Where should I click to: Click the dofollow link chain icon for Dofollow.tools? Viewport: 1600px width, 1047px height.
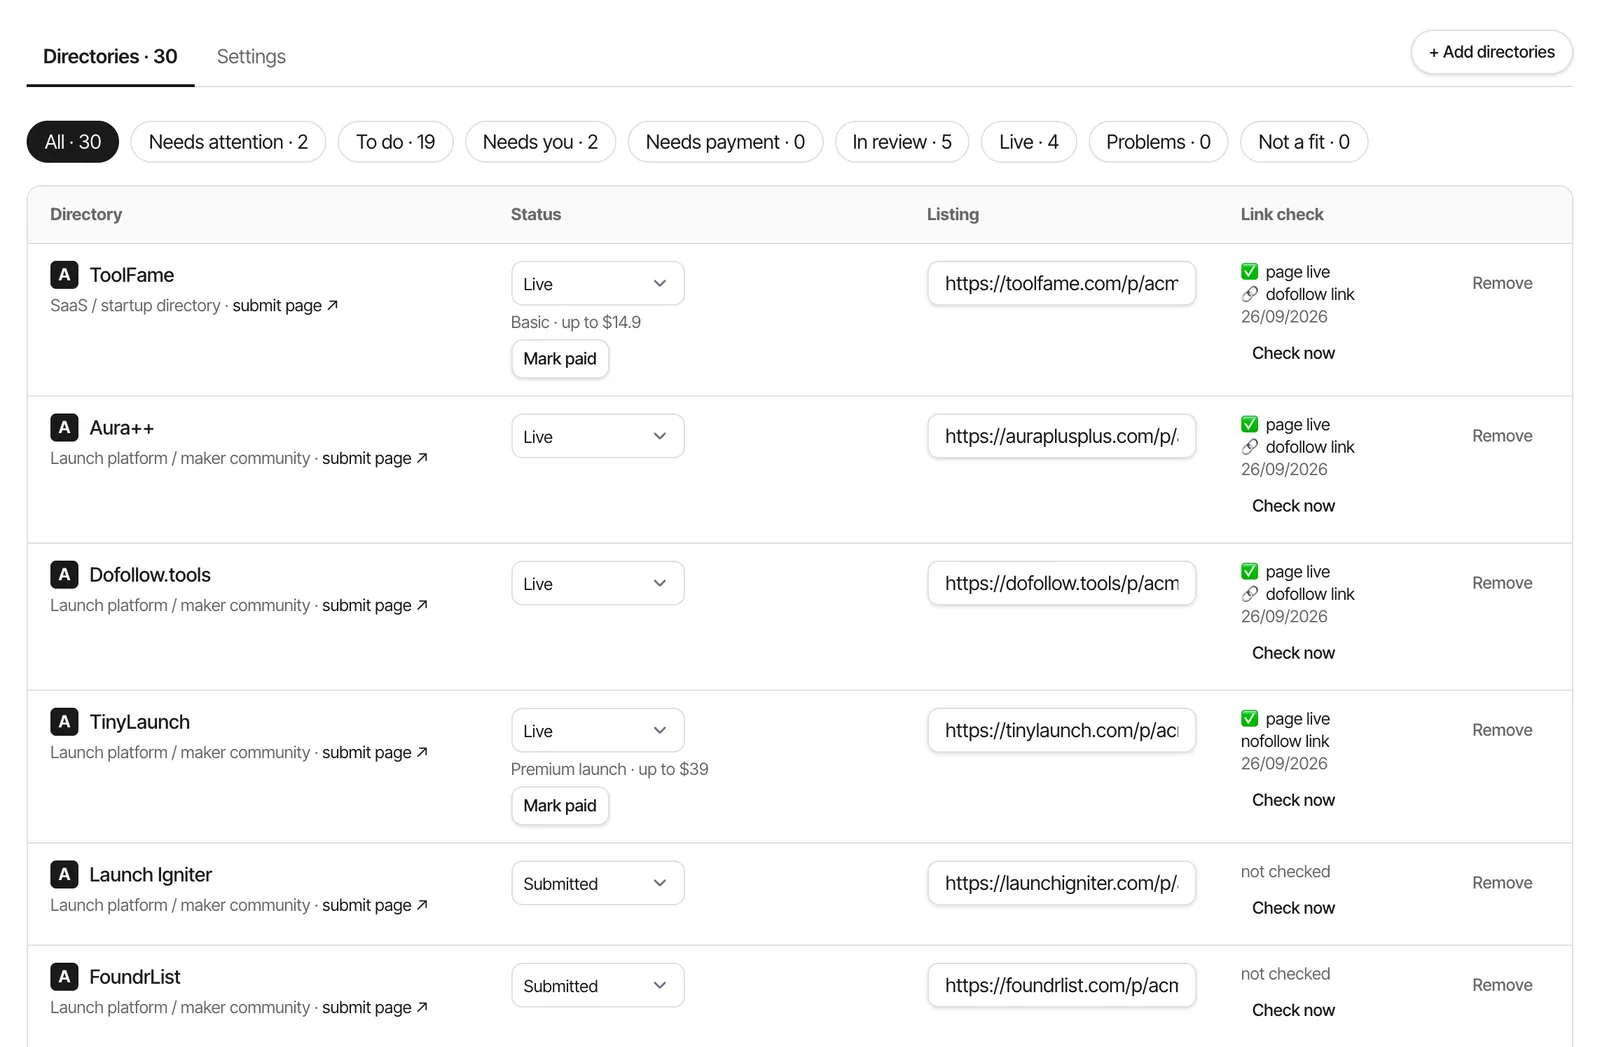click(x=1249, y=594)
